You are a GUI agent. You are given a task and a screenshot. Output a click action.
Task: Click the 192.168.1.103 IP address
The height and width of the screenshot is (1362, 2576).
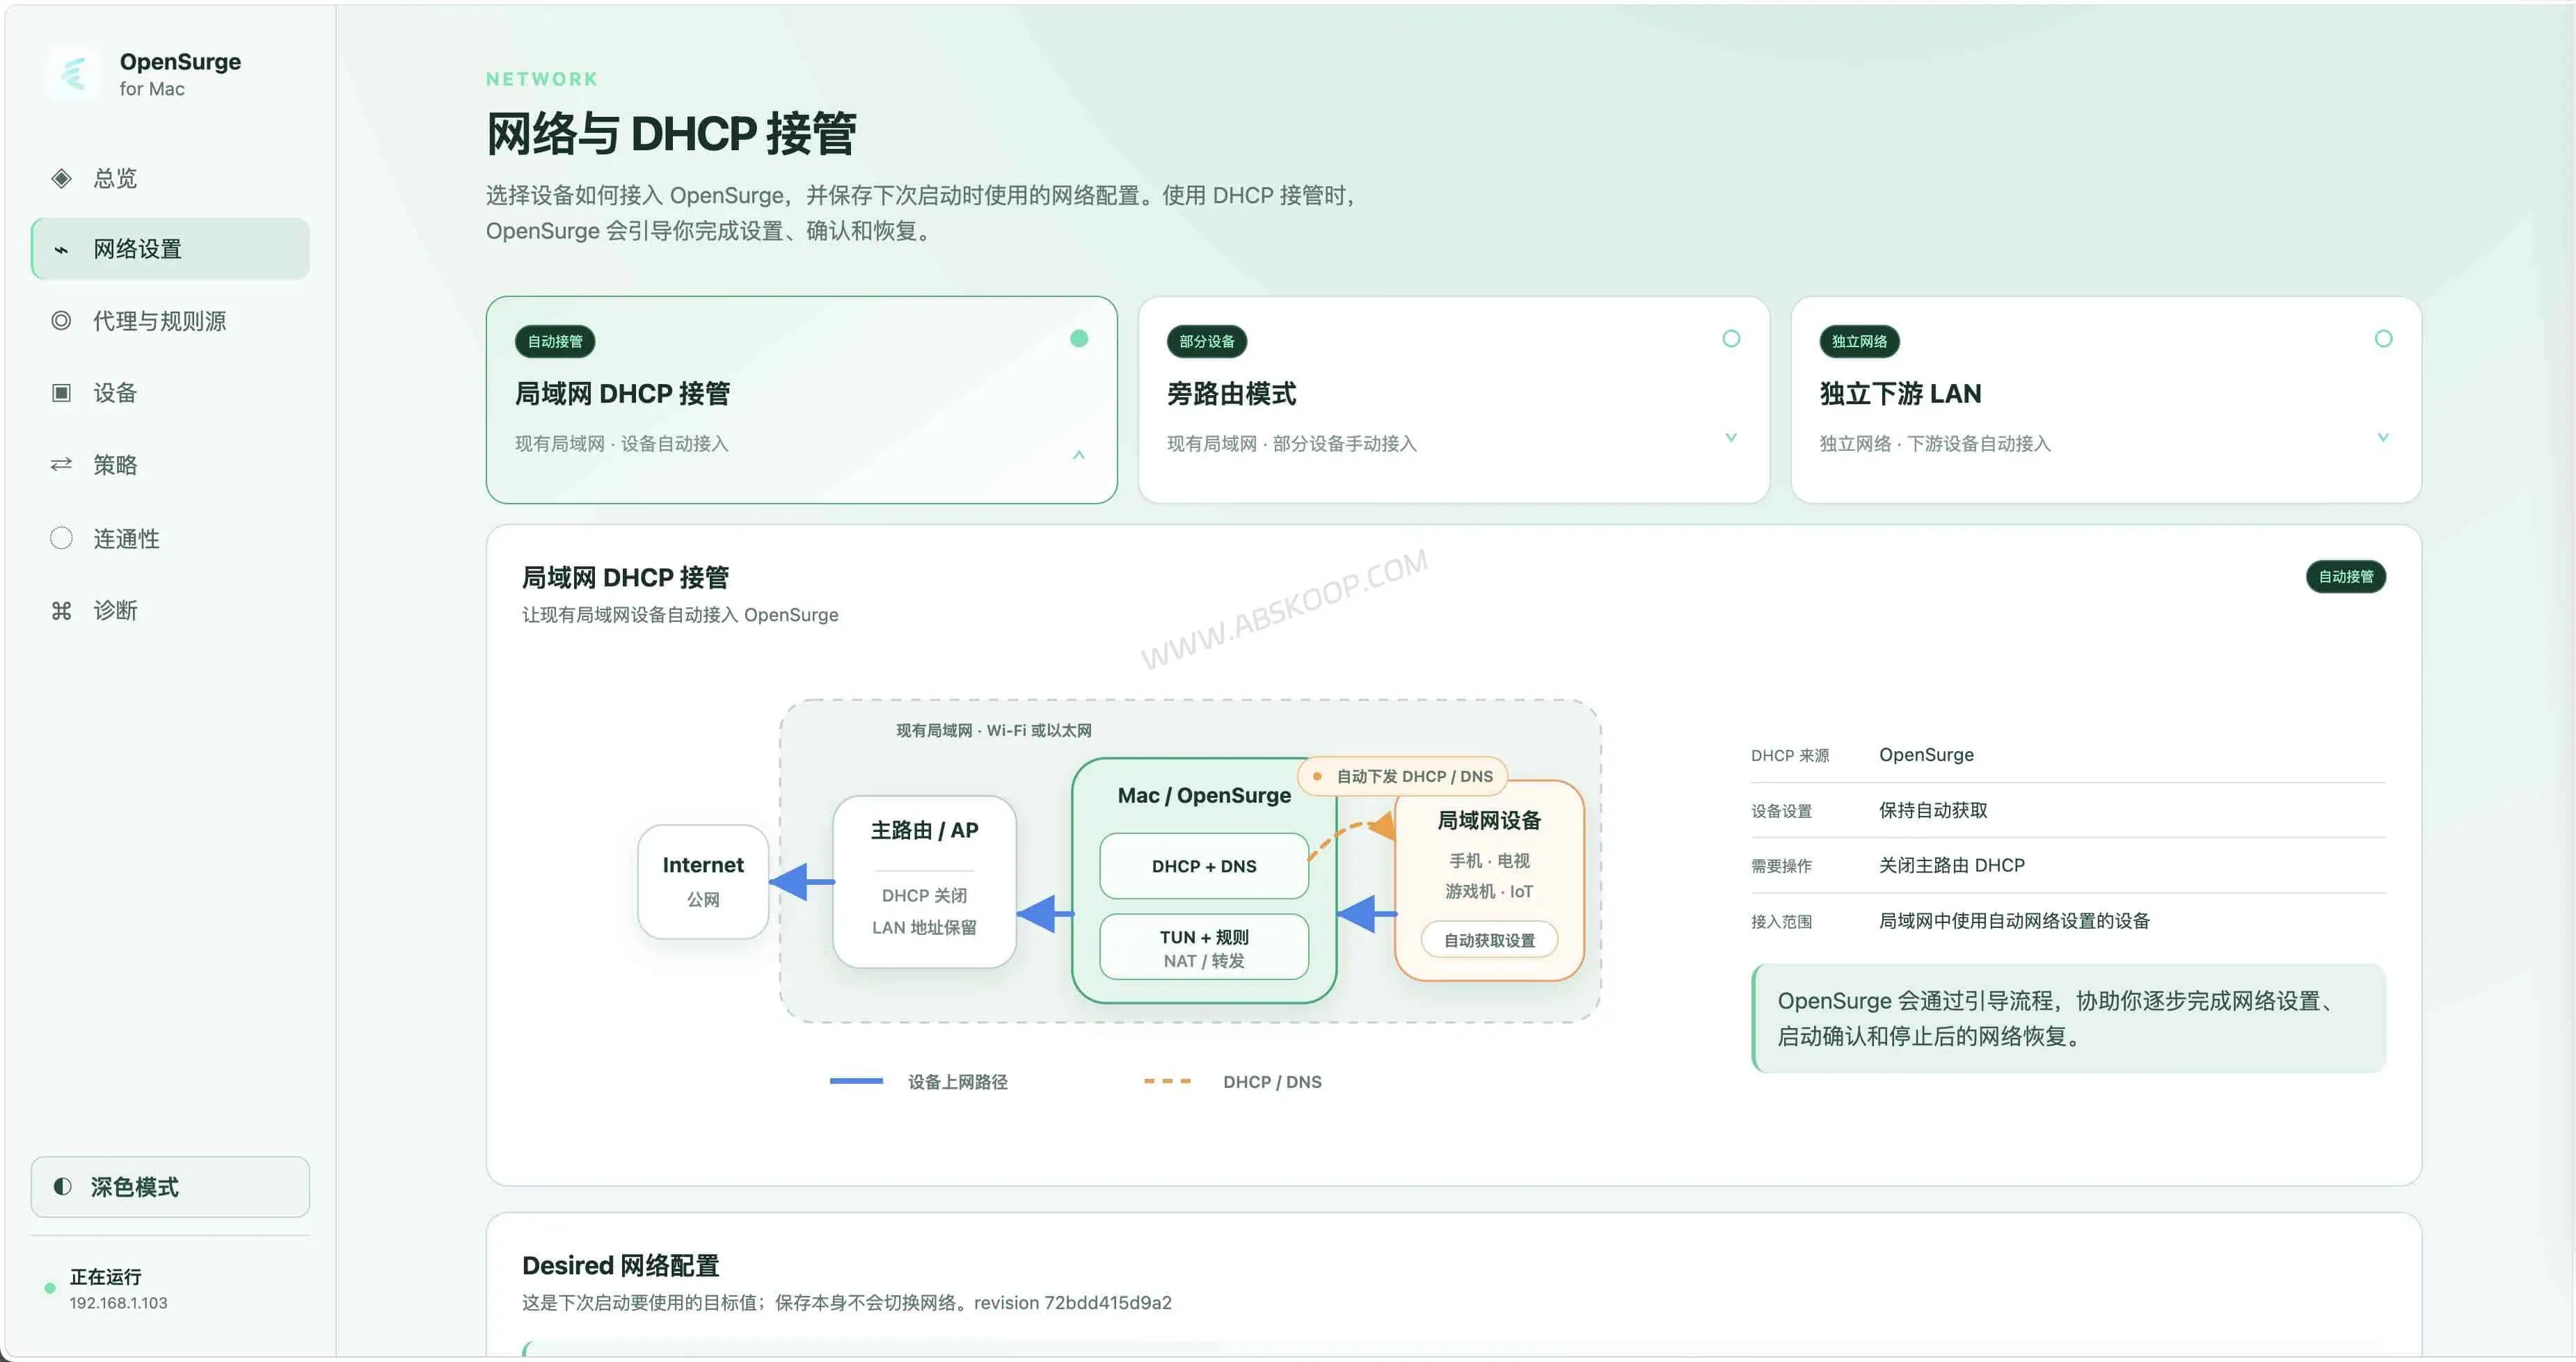tap(118, 1303)
